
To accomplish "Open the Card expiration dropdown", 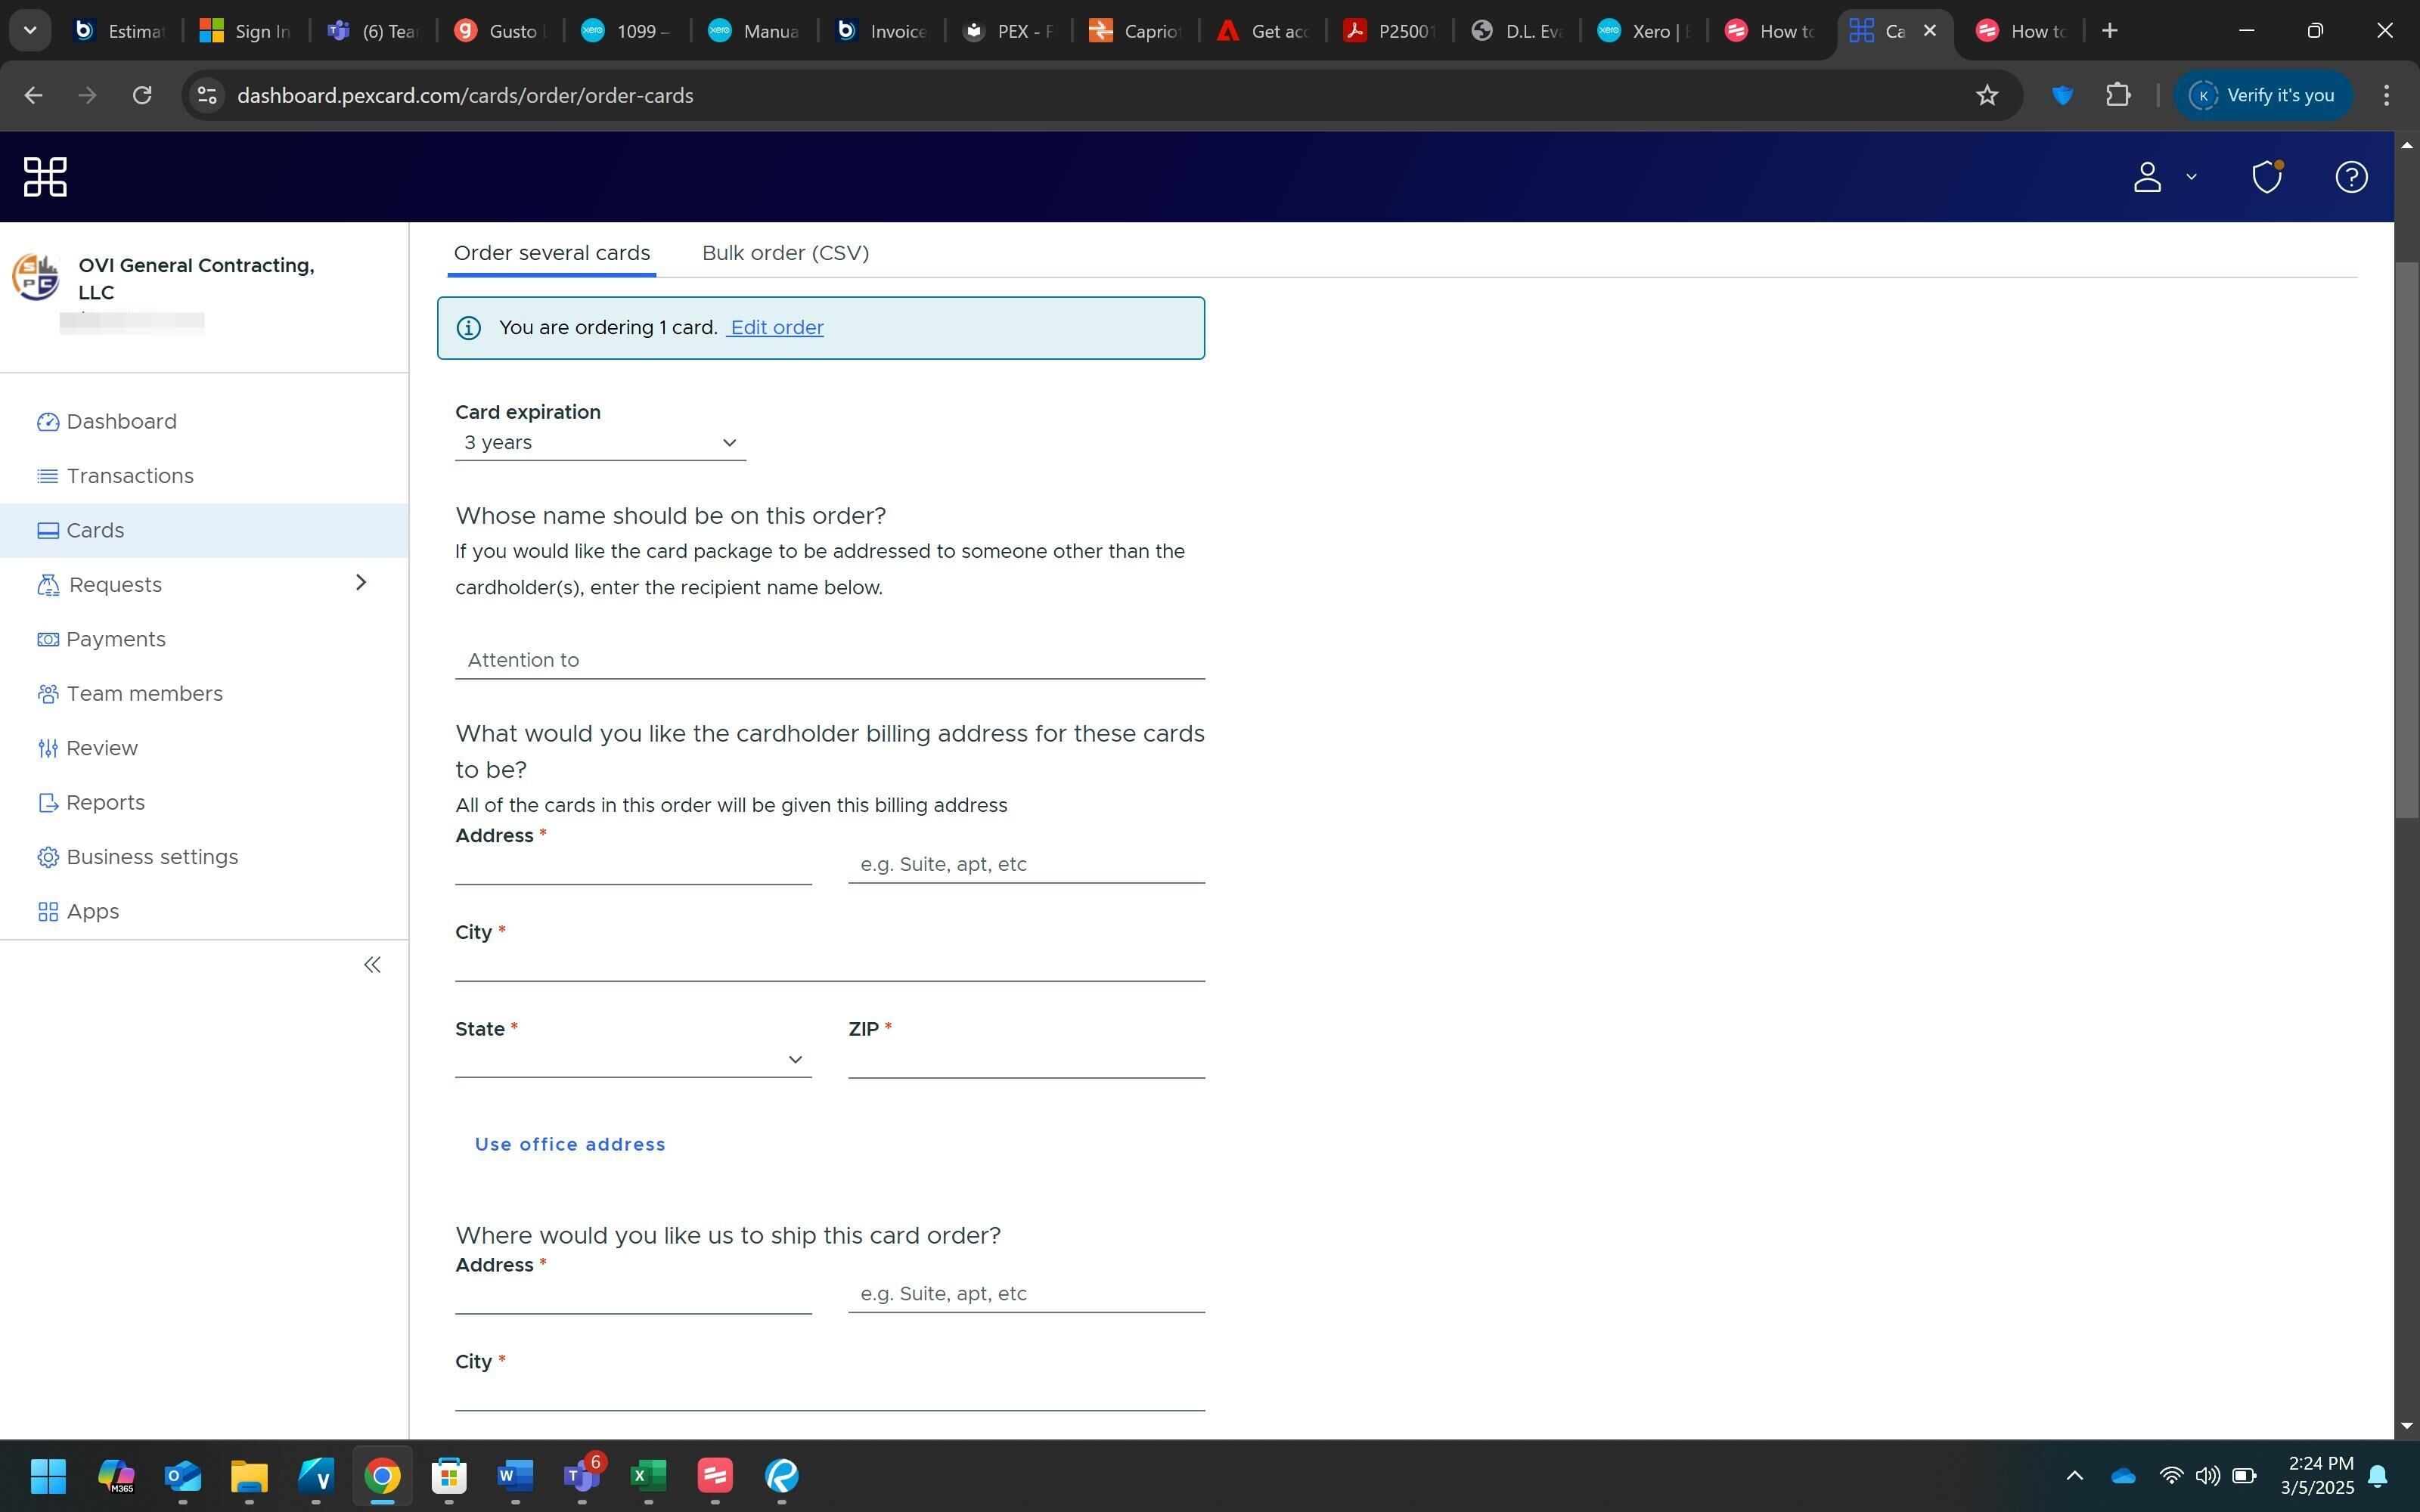I will click(600, 443).
